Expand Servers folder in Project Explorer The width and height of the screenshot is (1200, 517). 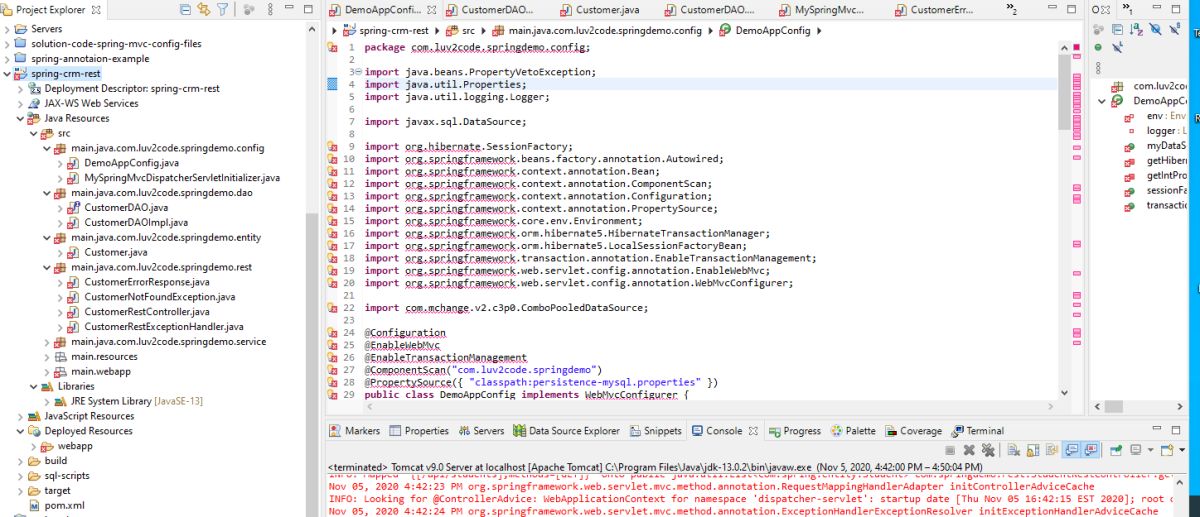(x=8, y=29)
